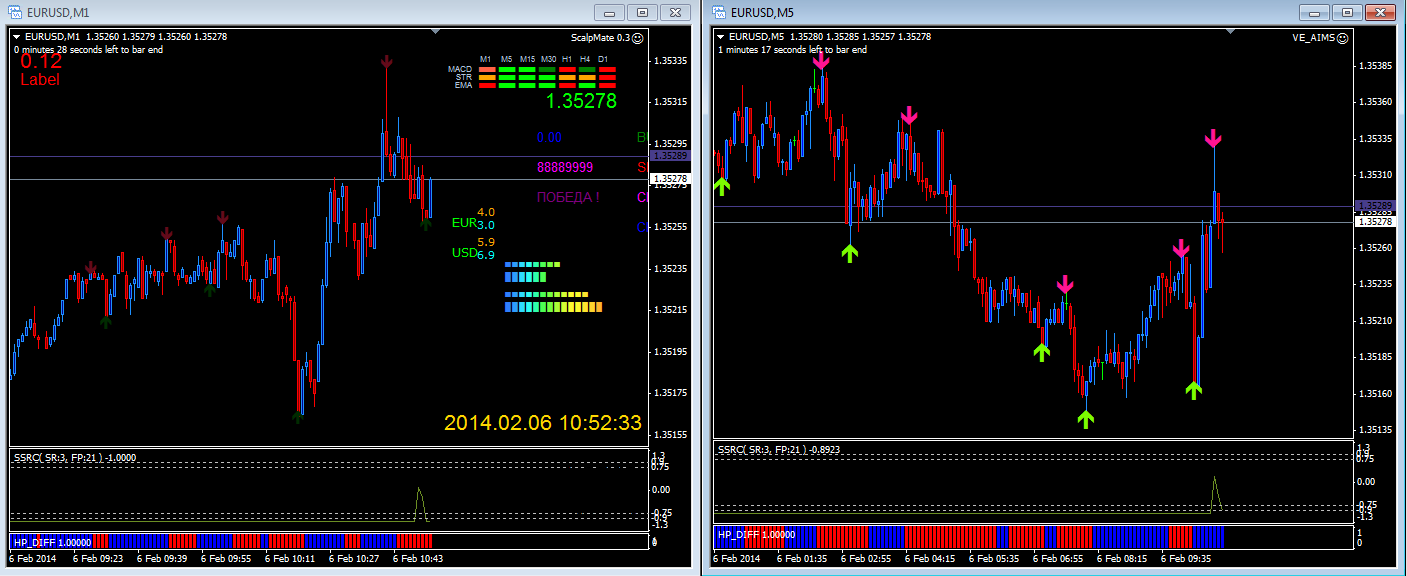Click the EURUSD,M5 window title bar icon

[720, 13]
